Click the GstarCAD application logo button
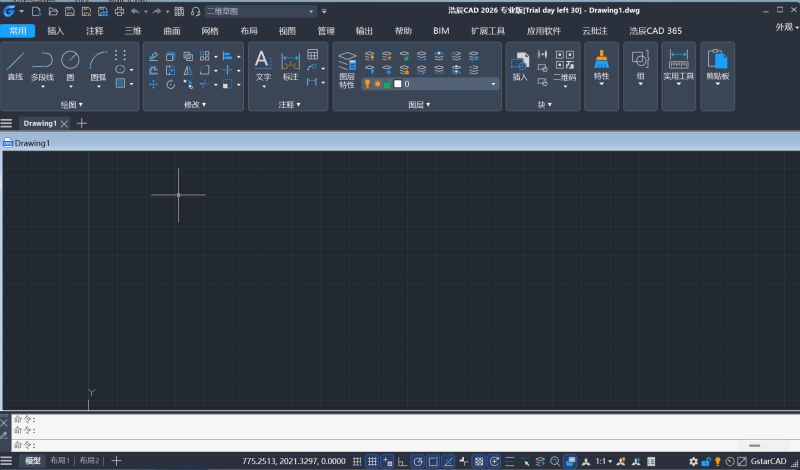800x470 pixels. (x=9, y=11)
